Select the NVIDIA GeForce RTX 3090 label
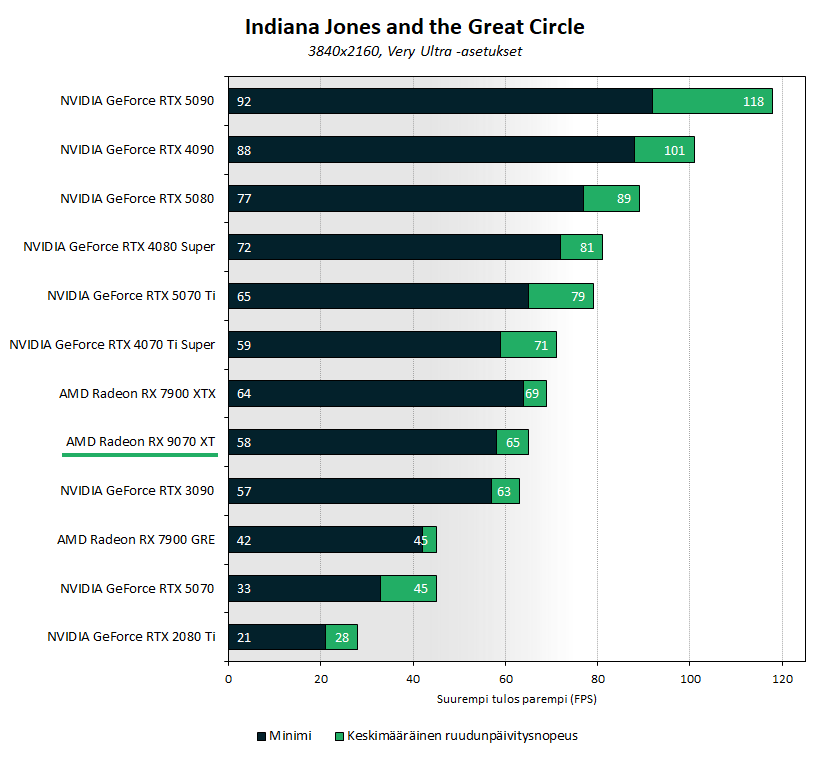 coord(137,491)
